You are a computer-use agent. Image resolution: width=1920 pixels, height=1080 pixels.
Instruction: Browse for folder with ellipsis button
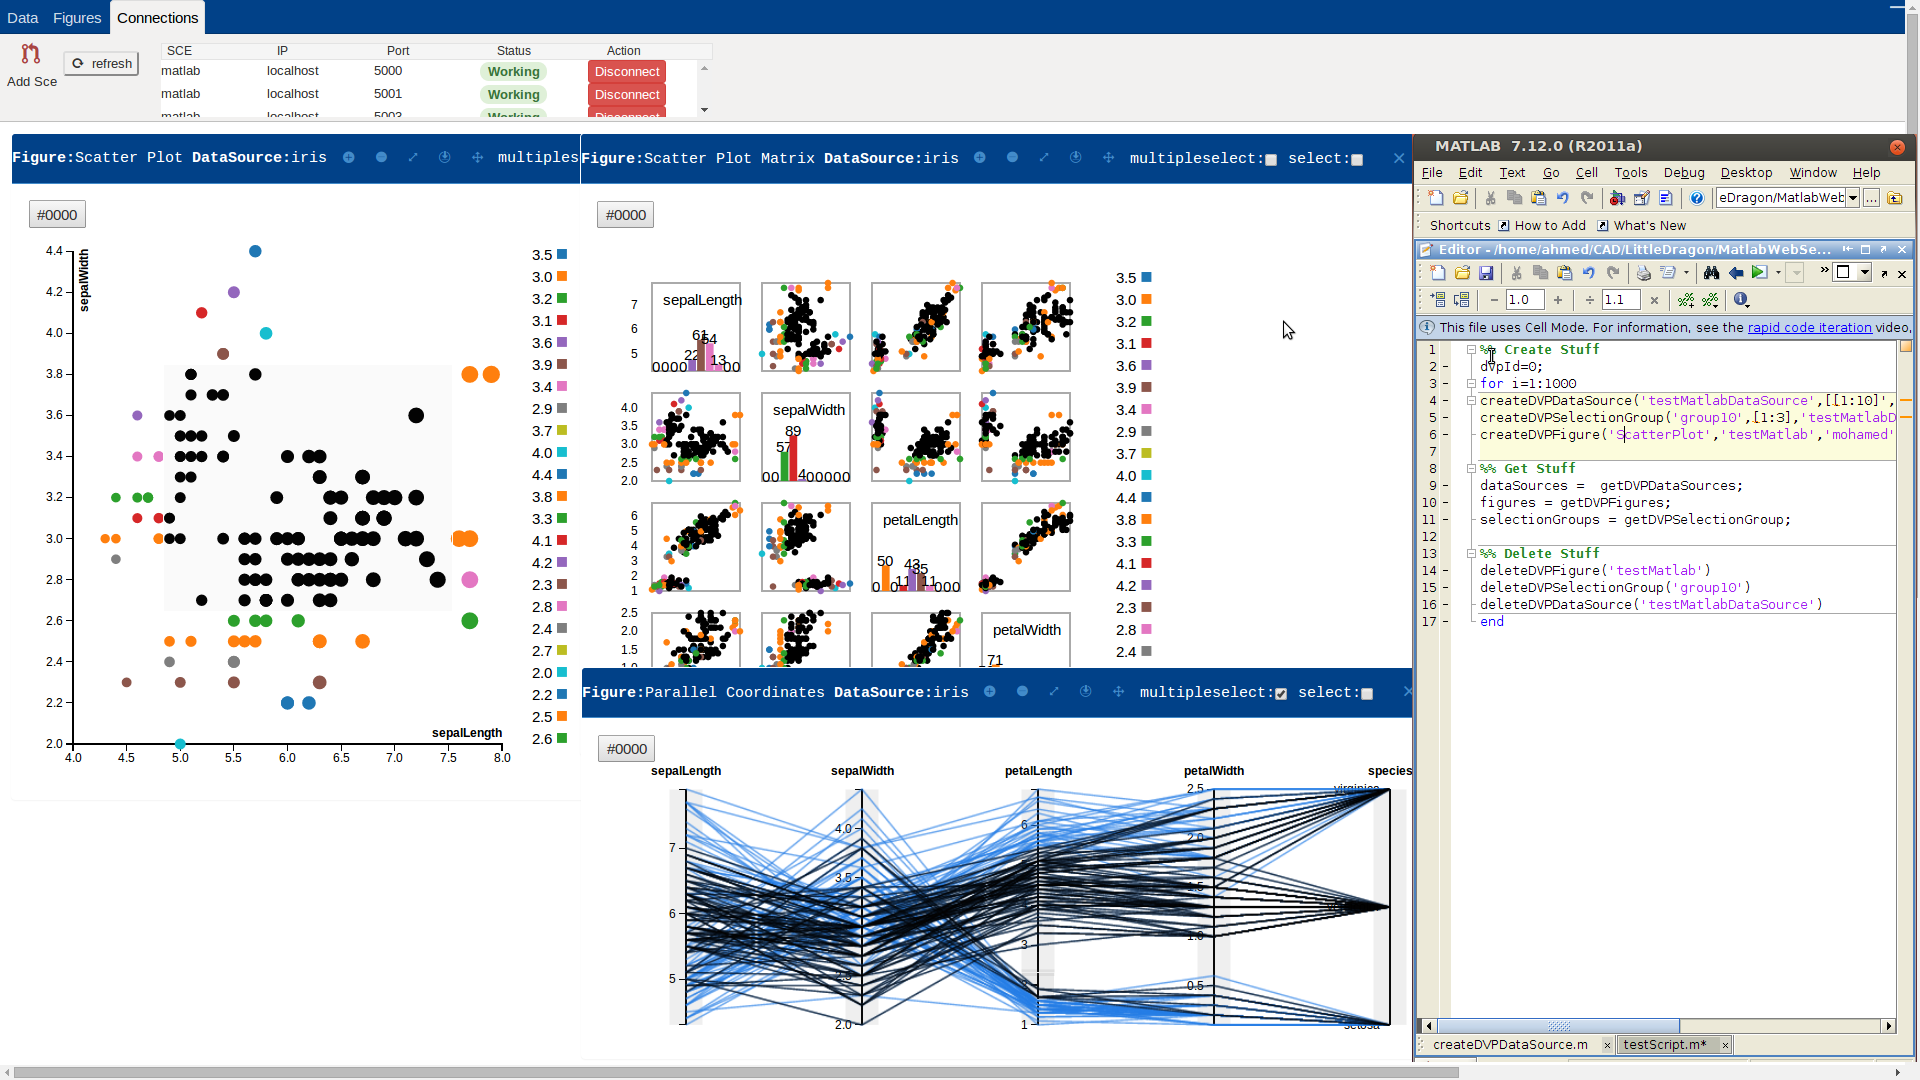pos(1871,198)
